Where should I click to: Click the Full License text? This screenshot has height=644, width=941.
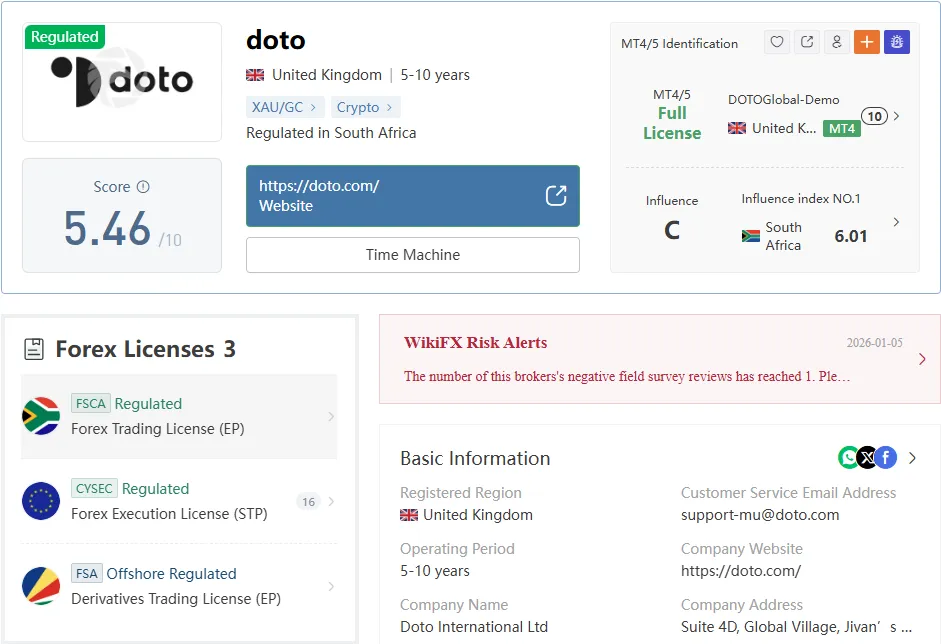point(672,123)
